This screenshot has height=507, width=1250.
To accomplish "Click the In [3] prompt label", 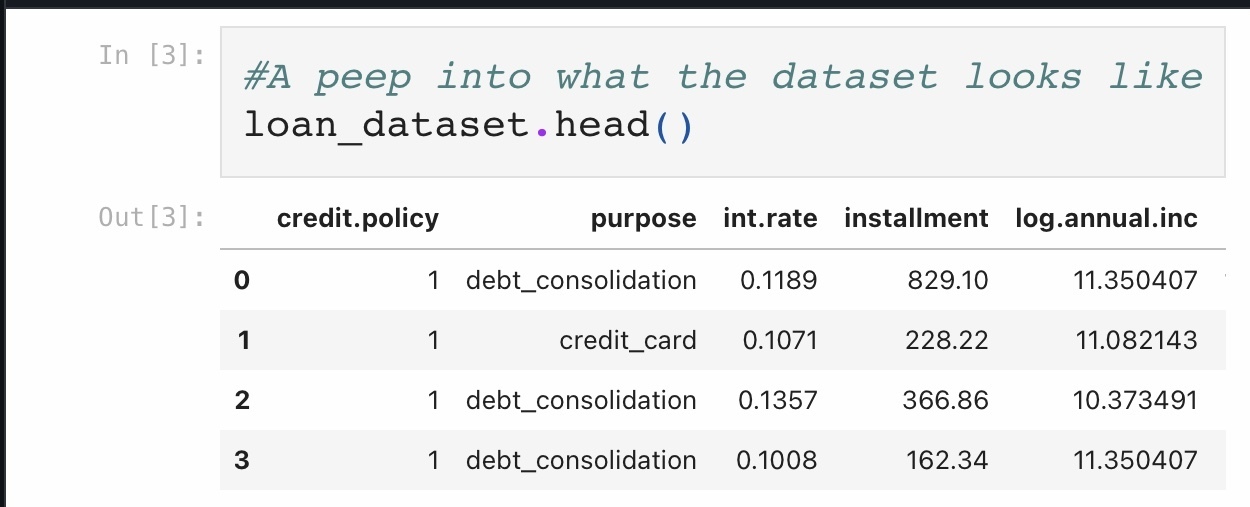I will pos(152,54).
